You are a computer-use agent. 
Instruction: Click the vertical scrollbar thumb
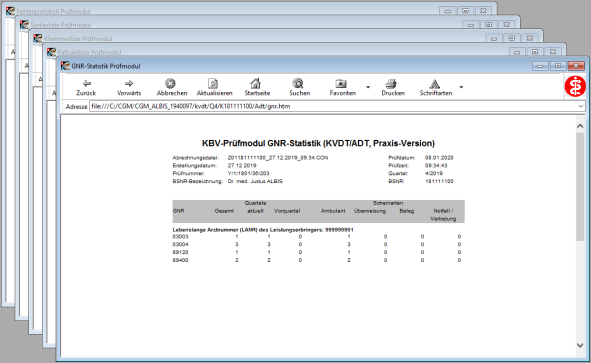(x=580, y=186)
